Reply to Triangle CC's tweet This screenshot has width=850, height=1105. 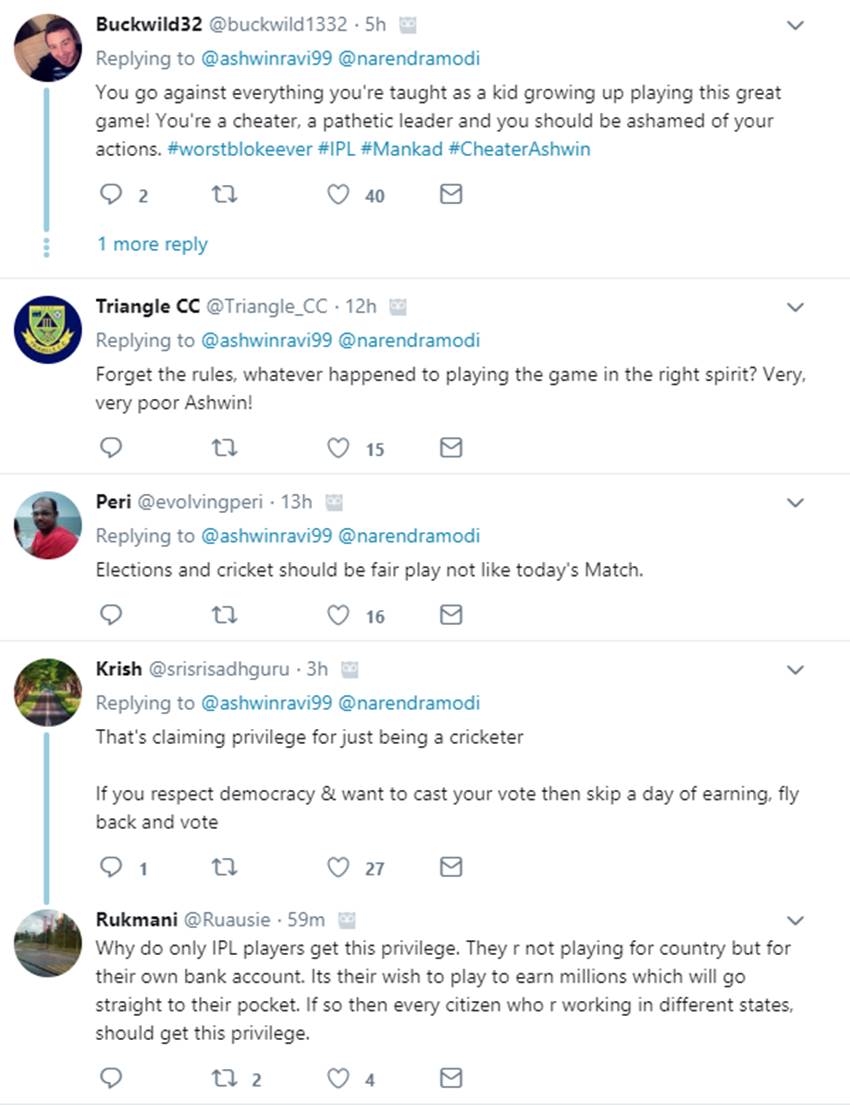pyautogui.click(x=111, y=447)
